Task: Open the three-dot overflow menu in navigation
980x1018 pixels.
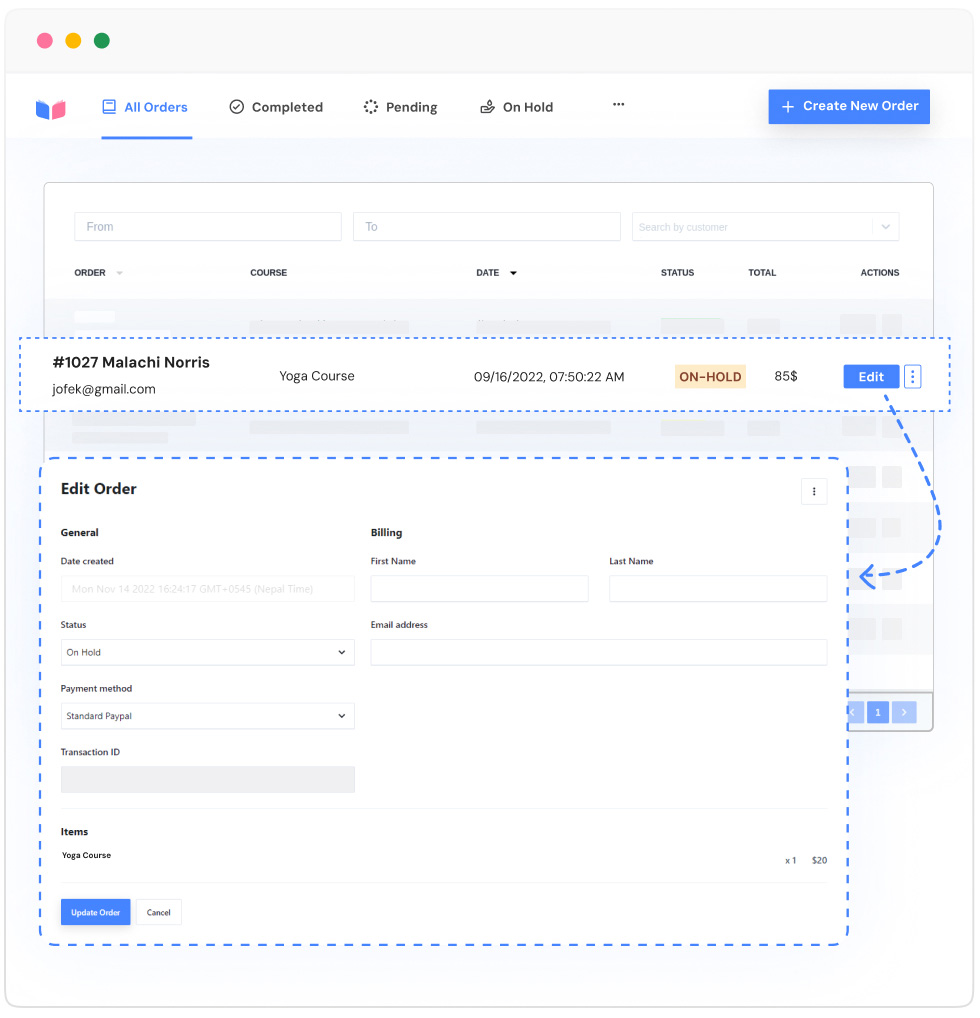Action: coord(618,105)
